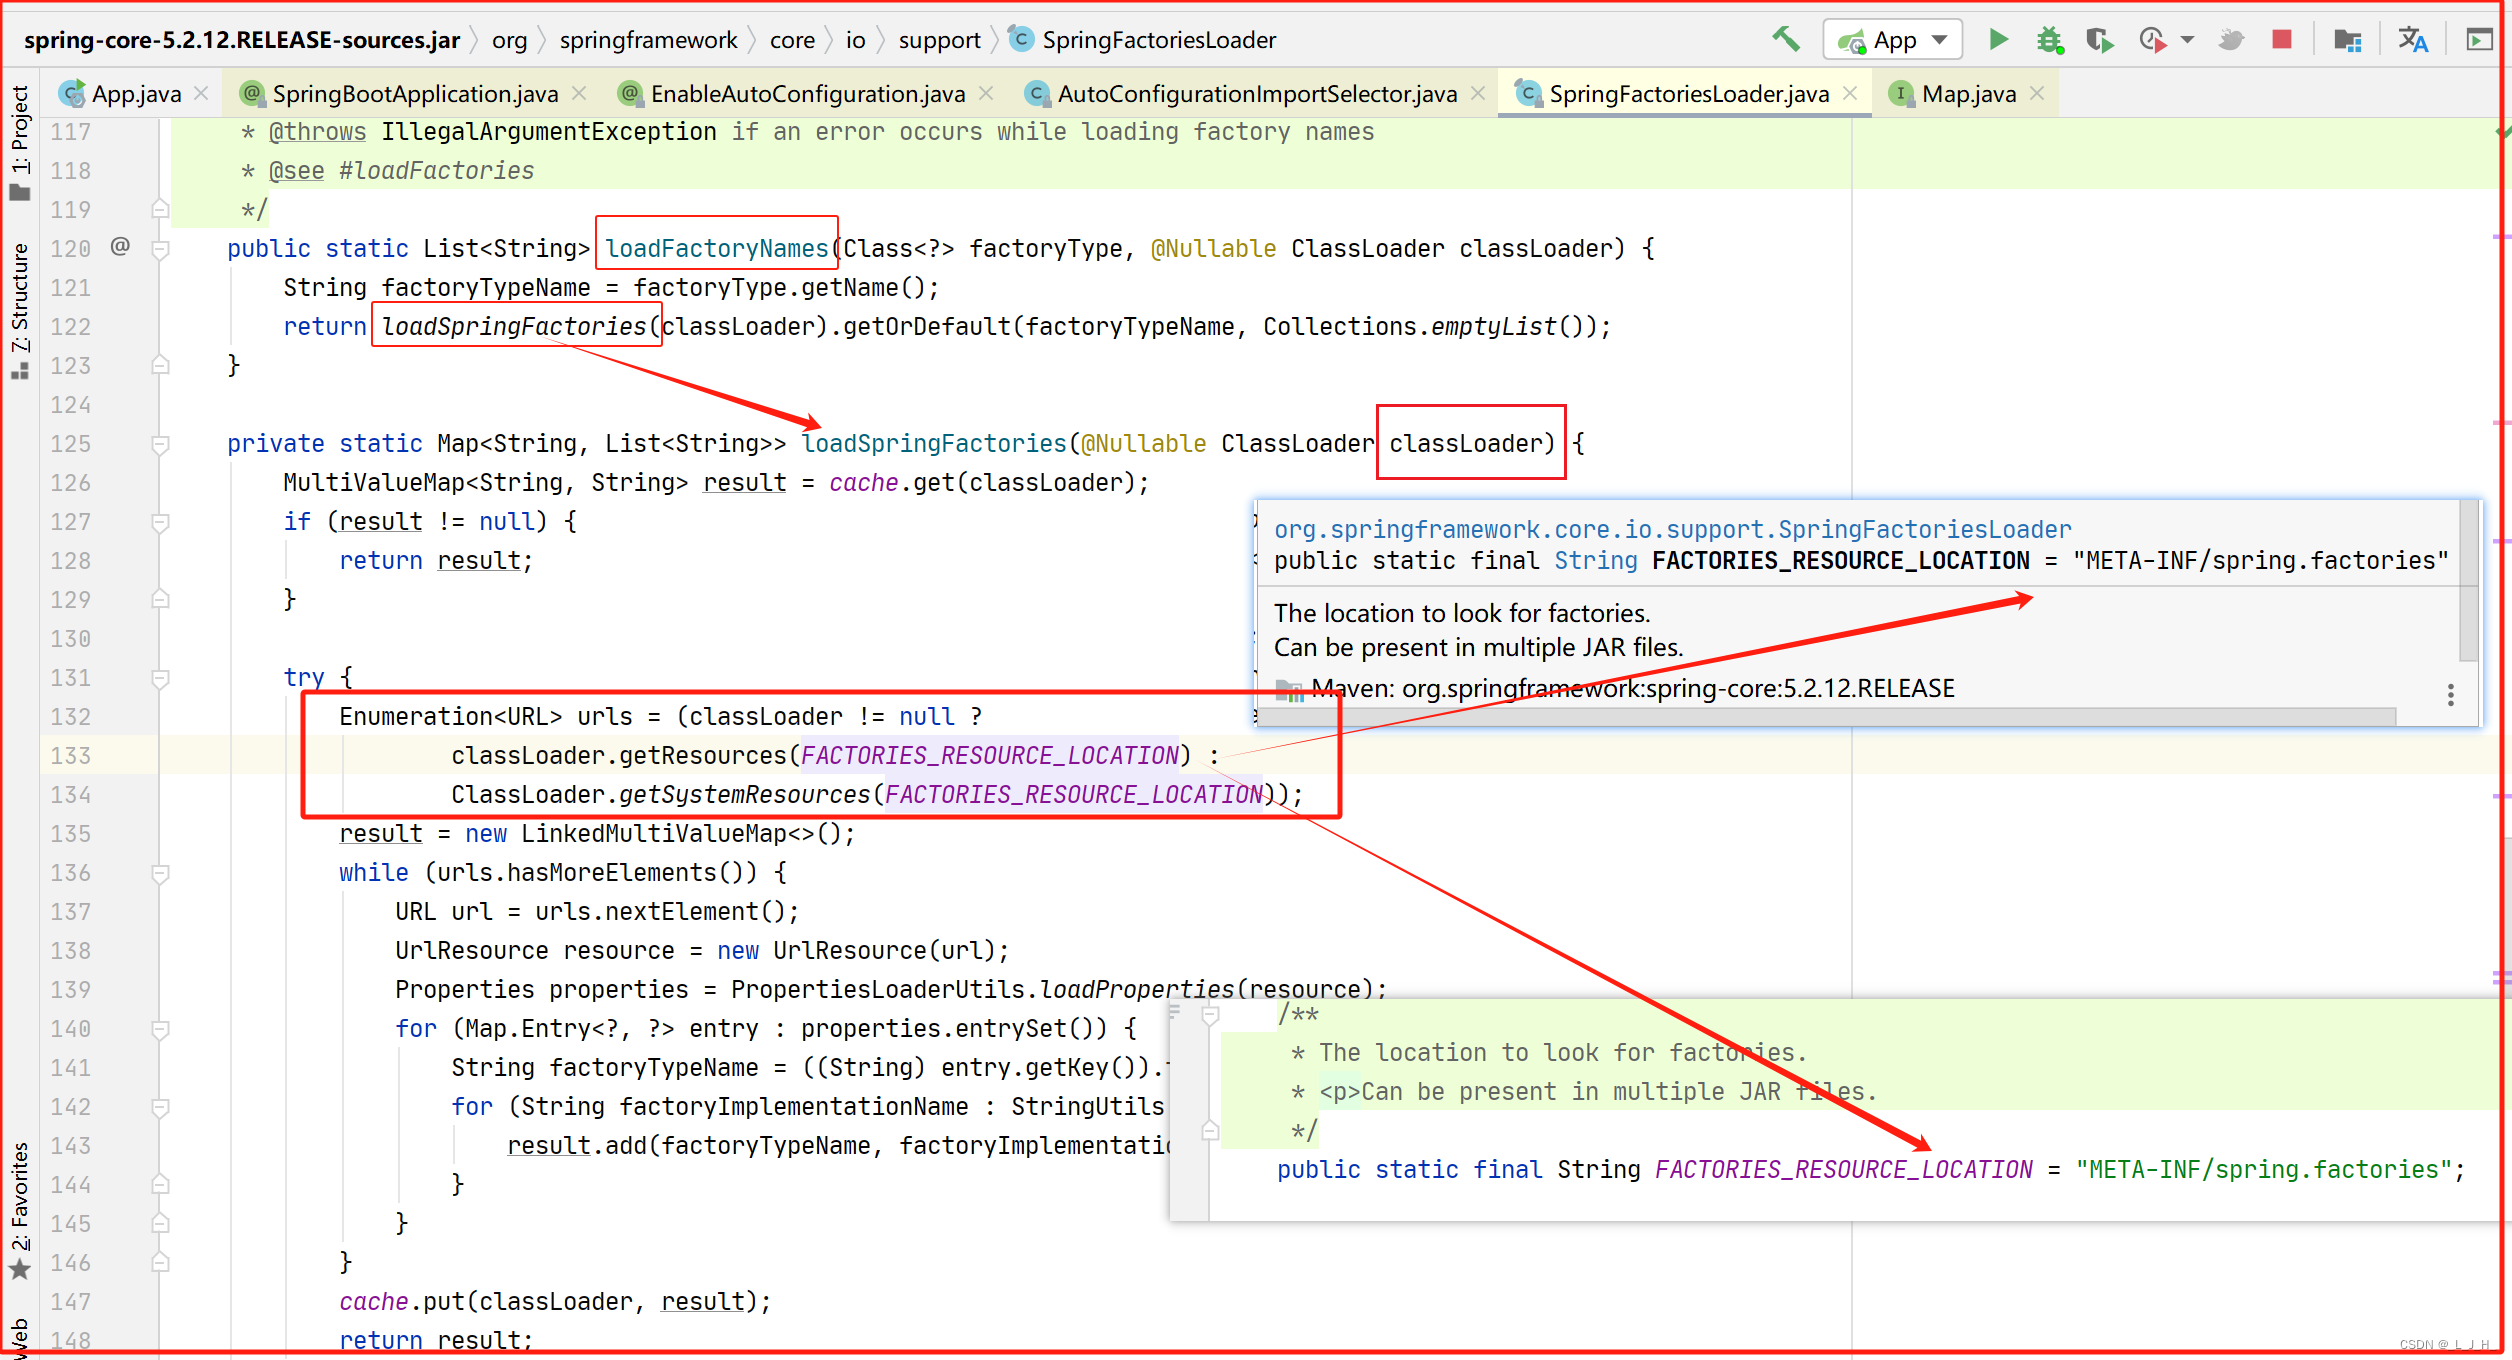Click the Favorites star icon
Image resolution: width=2512 pixels, height=1360 pixels.
pos(20,1270)
